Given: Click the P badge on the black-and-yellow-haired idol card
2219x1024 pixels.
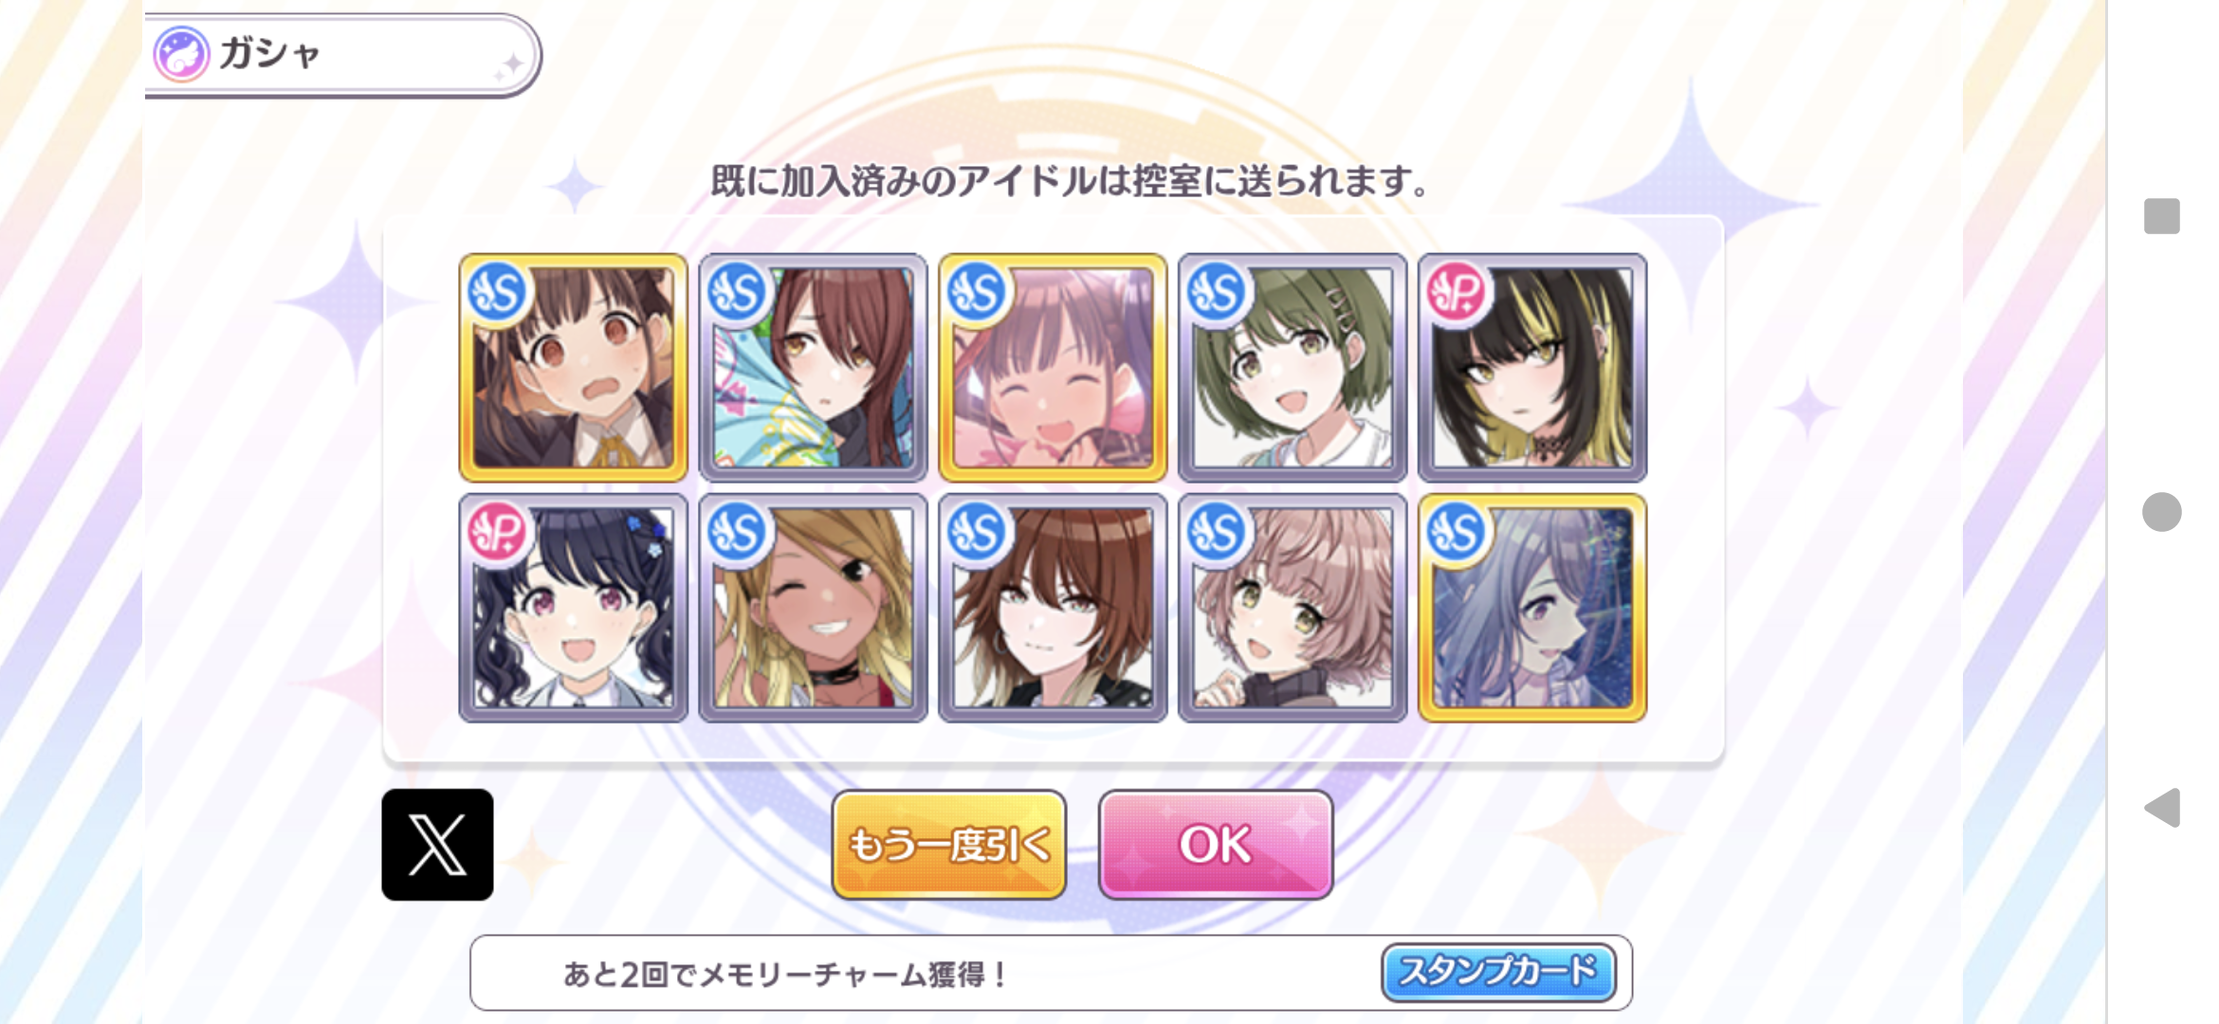Looking at the screenshot, I should (1457, 292).
